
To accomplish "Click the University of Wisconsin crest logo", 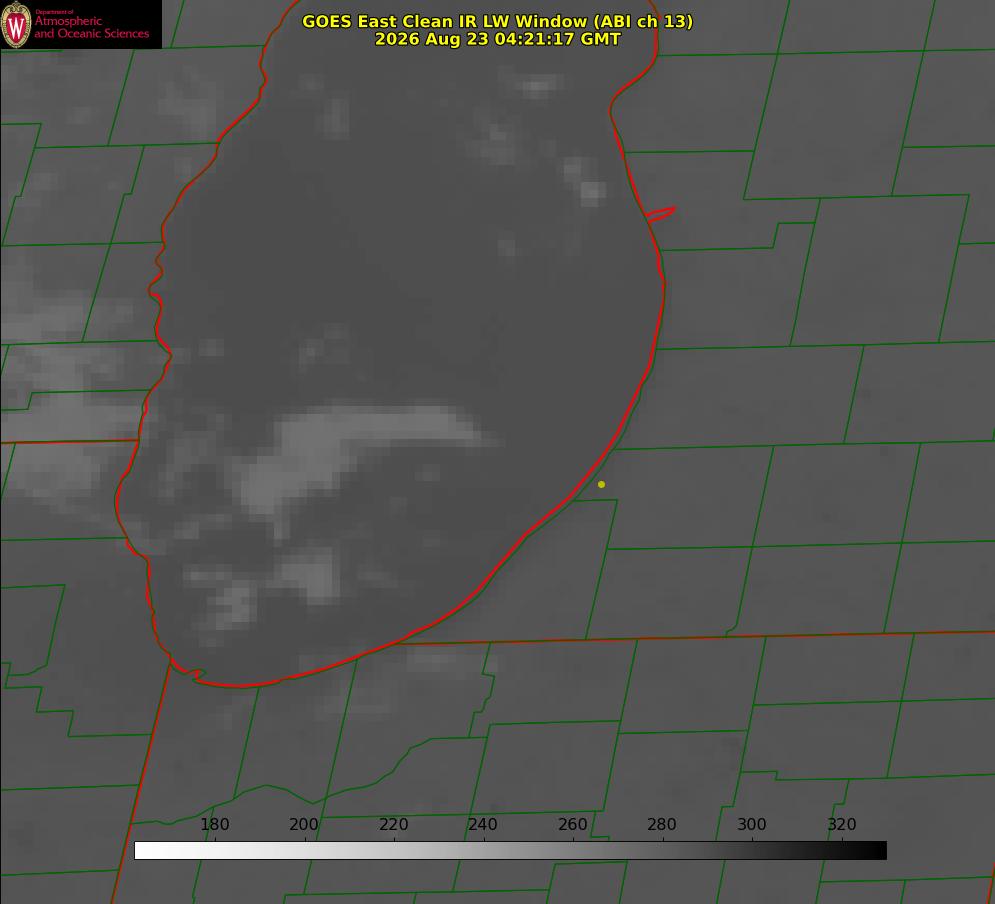I will tap(16, 24).
